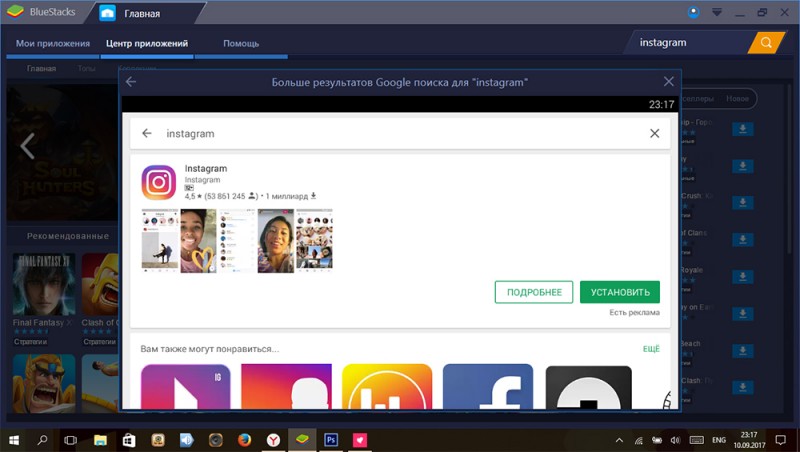Click the BlueStacks search field with instagram

tap(686, 43)
